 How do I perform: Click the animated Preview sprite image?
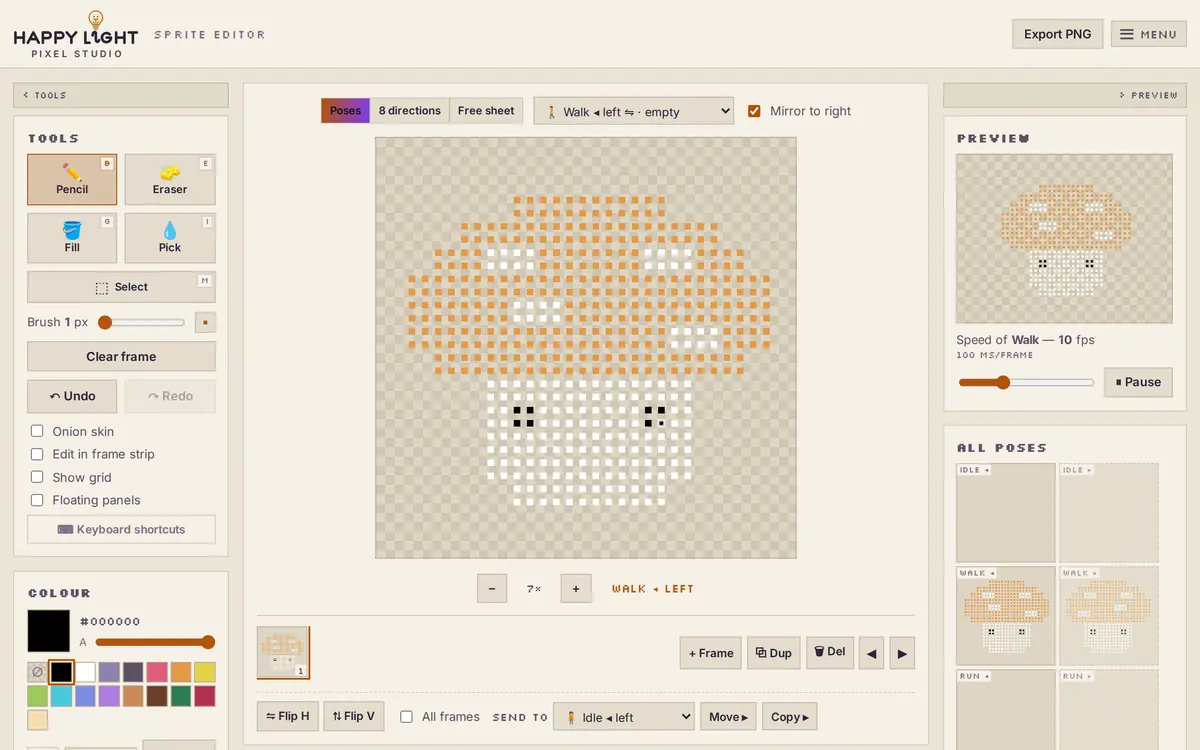tap(1064, 239)
